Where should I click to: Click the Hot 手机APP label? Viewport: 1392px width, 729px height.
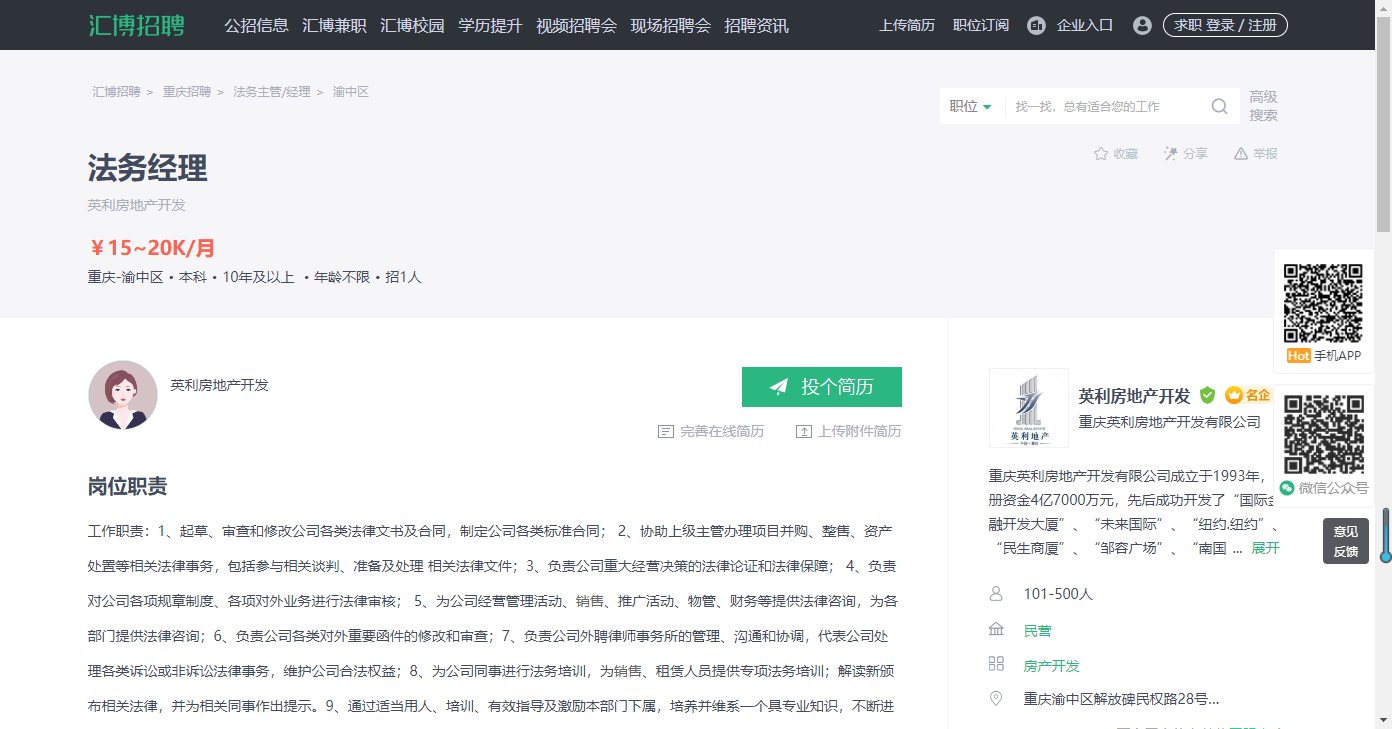[1323, 356]
